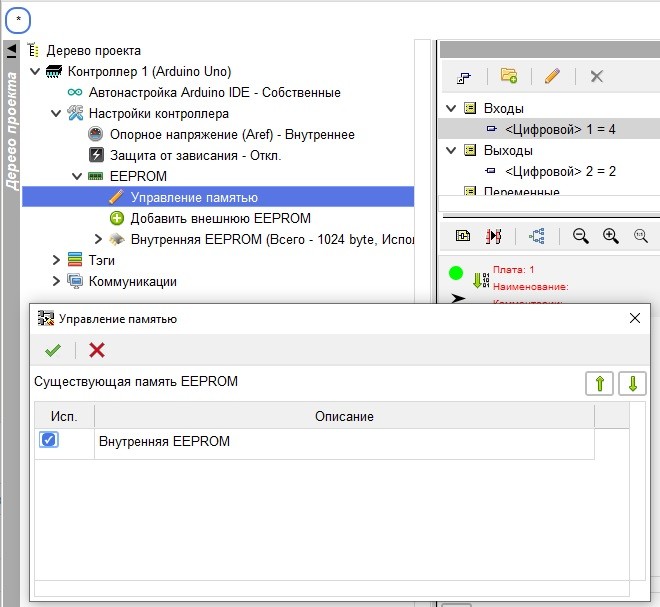Viewport: 660px width, 607px height.
Task: Click the Наименование: label
Action: coord(530,287)
